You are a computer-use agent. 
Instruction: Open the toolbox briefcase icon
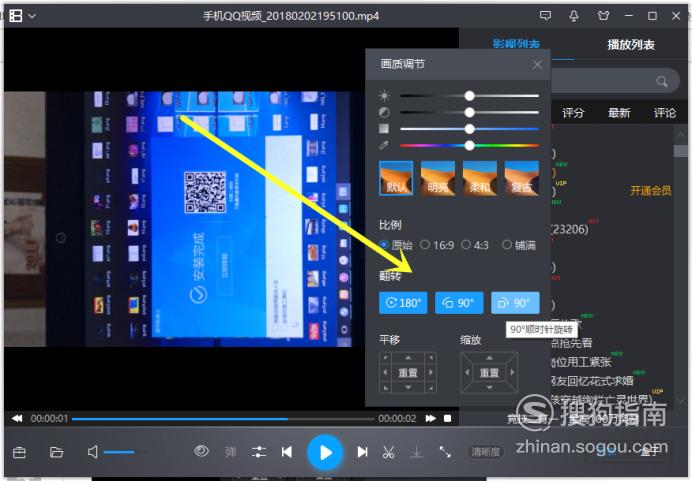tap(19, 452)
